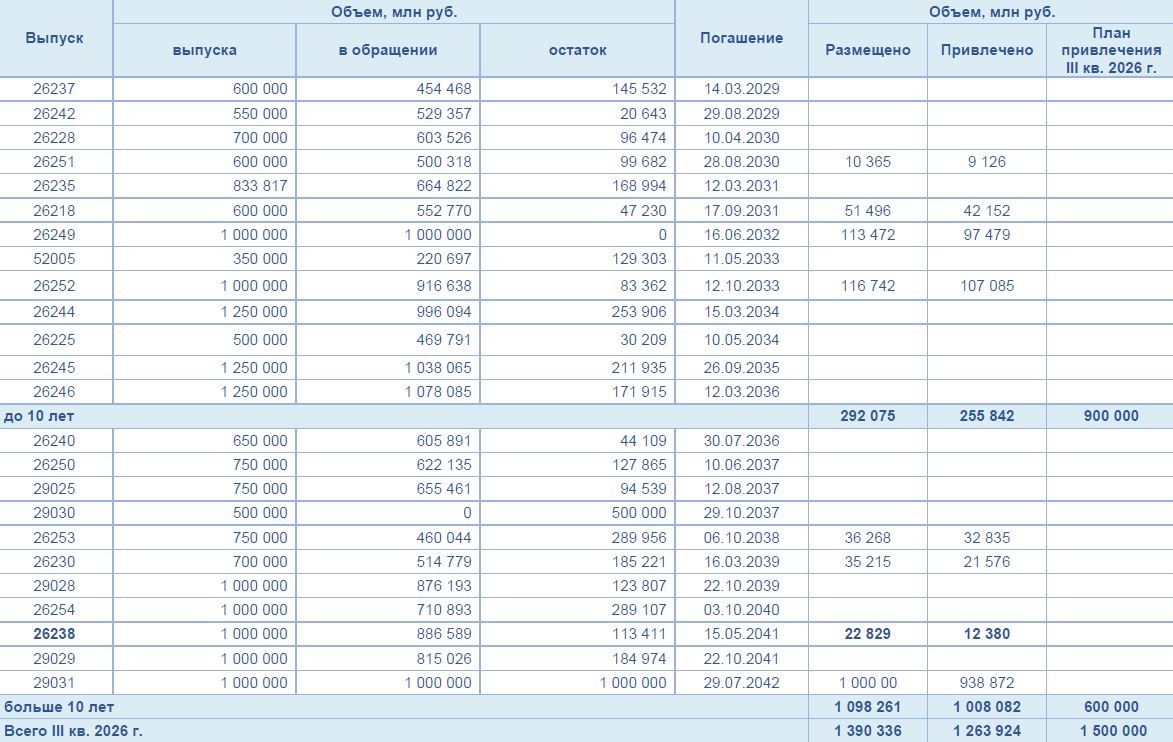Image resolution: width=1173 pixels, height=742 pixels.
Task: Click placed amount 116 742 cell
Action: click(868, 286)
